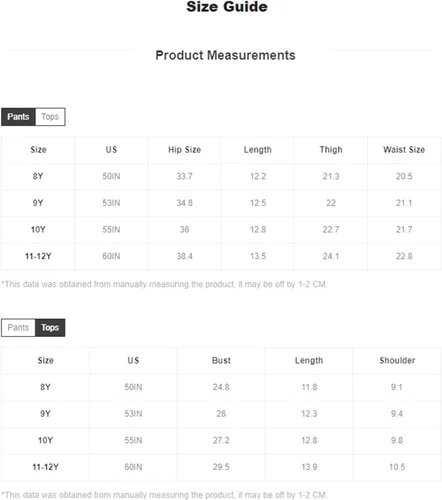Viewport: 442px width, 500px height.
Task: Click the Hip Size column header
Action: tap(184, 150)
